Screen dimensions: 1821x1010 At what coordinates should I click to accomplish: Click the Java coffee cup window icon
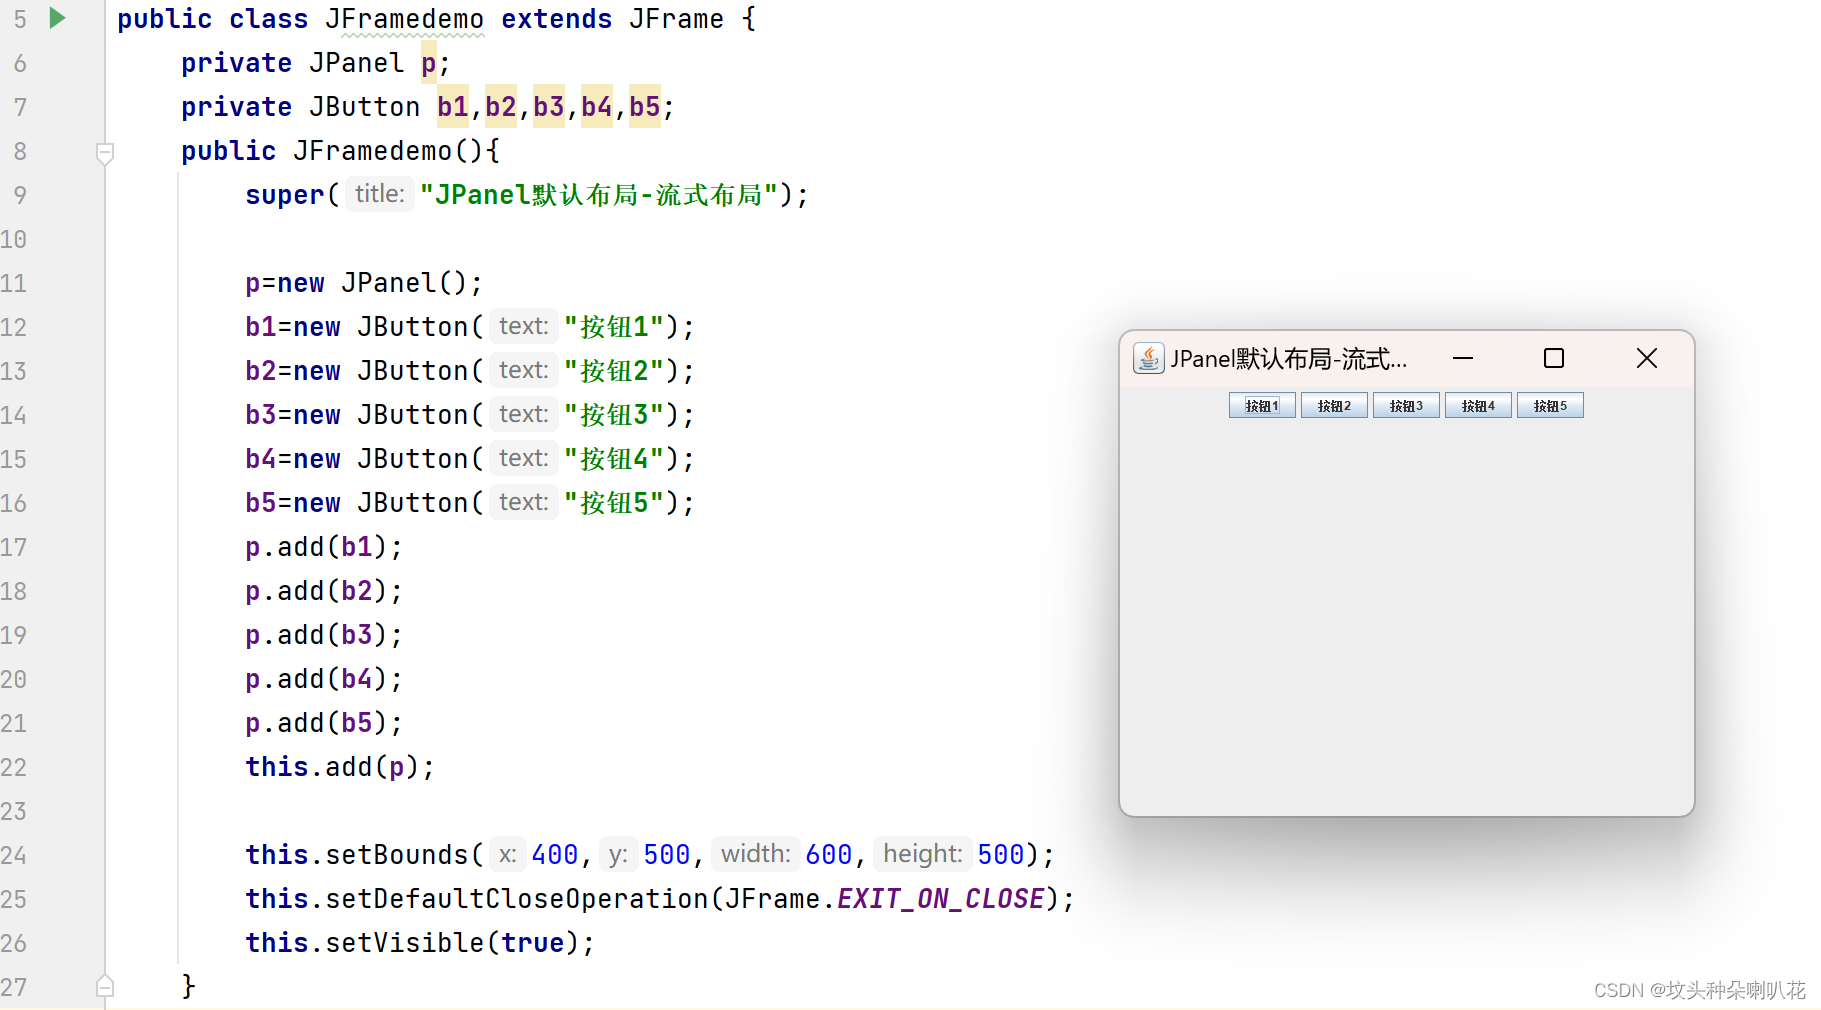1149,358
